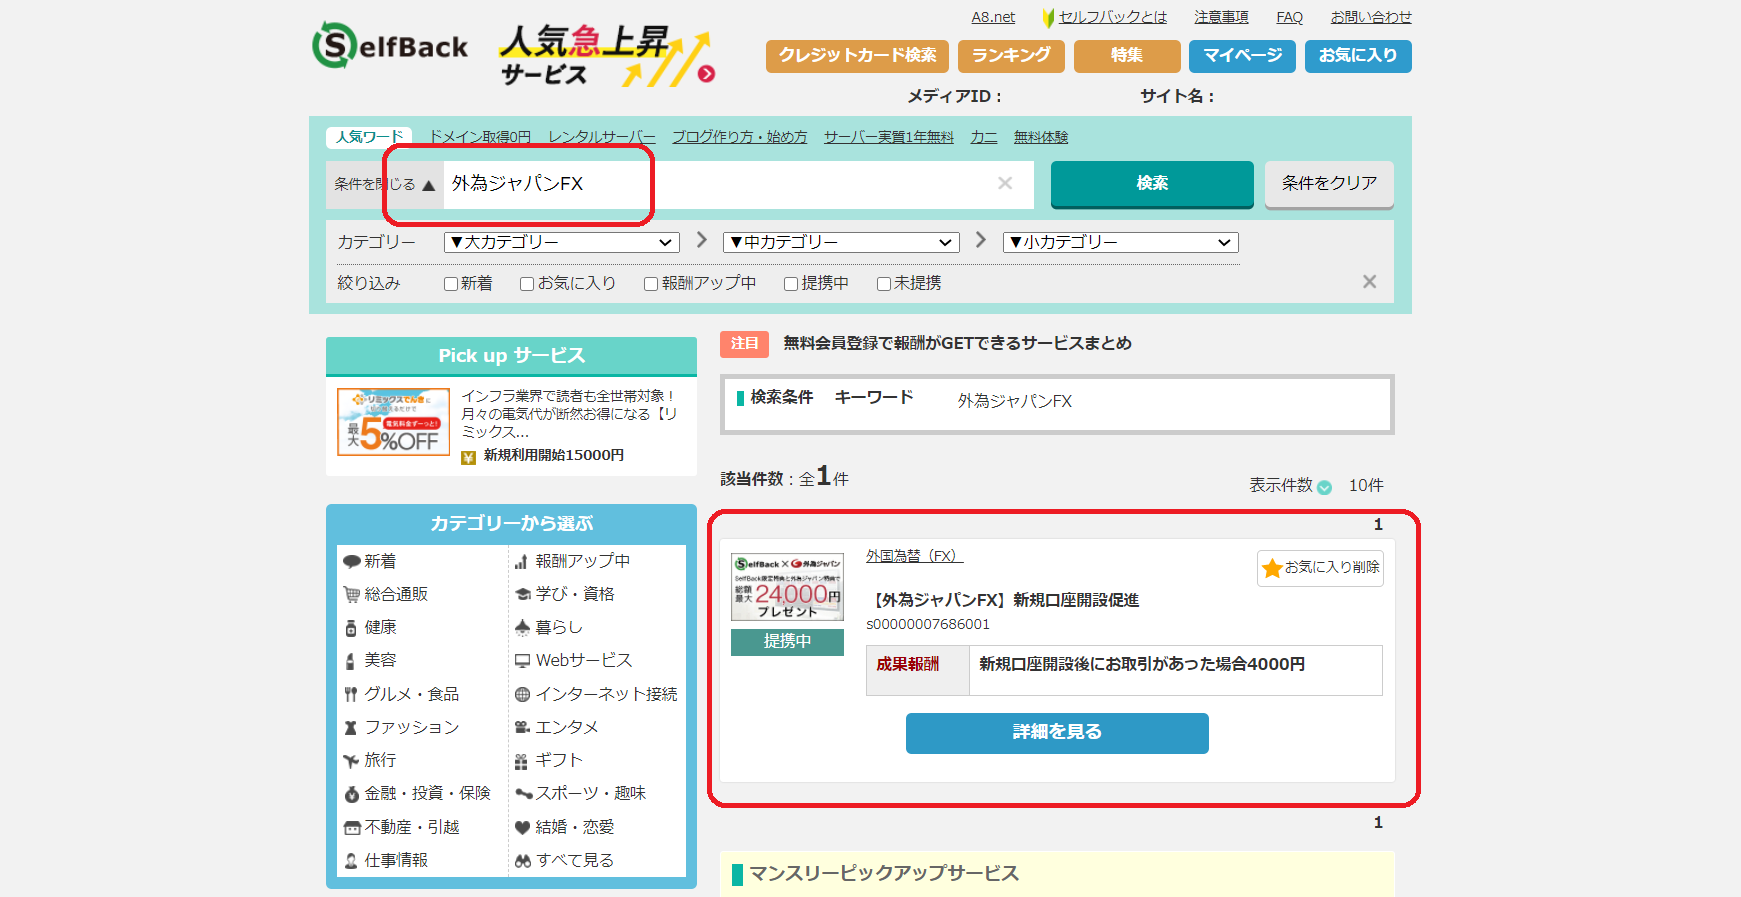Viewport: 1741px width, 897px height.
Task: Click the ファッション category icon
Action: point(351,728)
